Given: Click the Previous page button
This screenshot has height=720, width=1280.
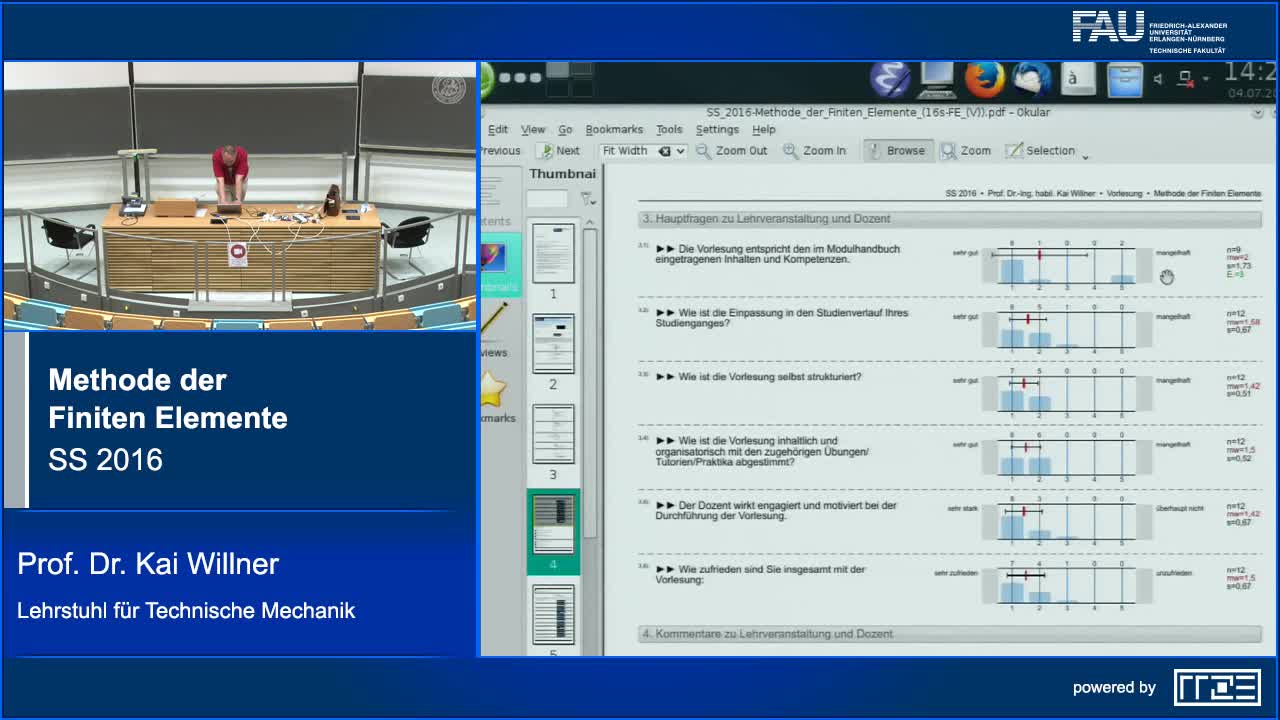Looking at the screenshot, I should tap(500, 150).
